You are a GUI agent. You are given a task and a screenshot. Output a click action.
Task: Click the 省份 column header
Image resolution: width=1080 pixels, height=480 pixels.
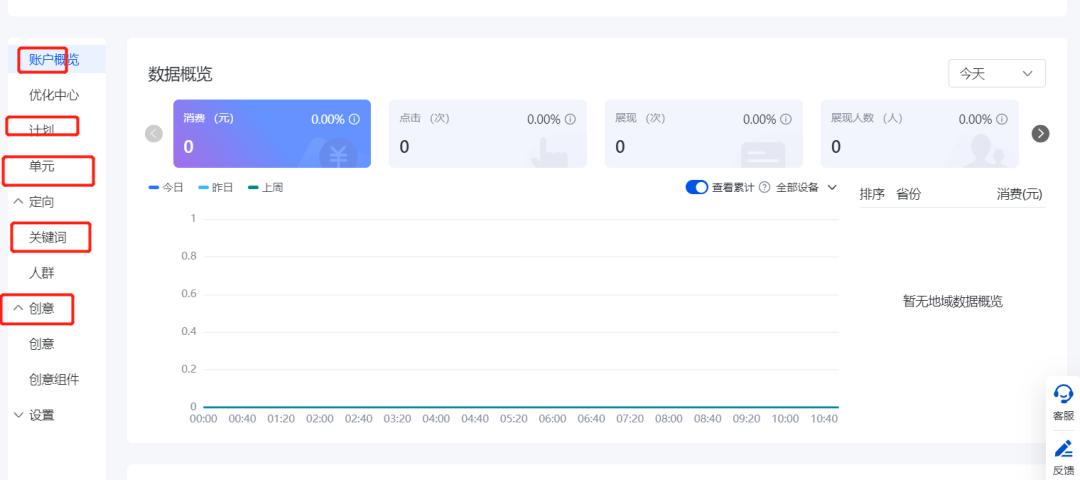[x=908, y=195]
